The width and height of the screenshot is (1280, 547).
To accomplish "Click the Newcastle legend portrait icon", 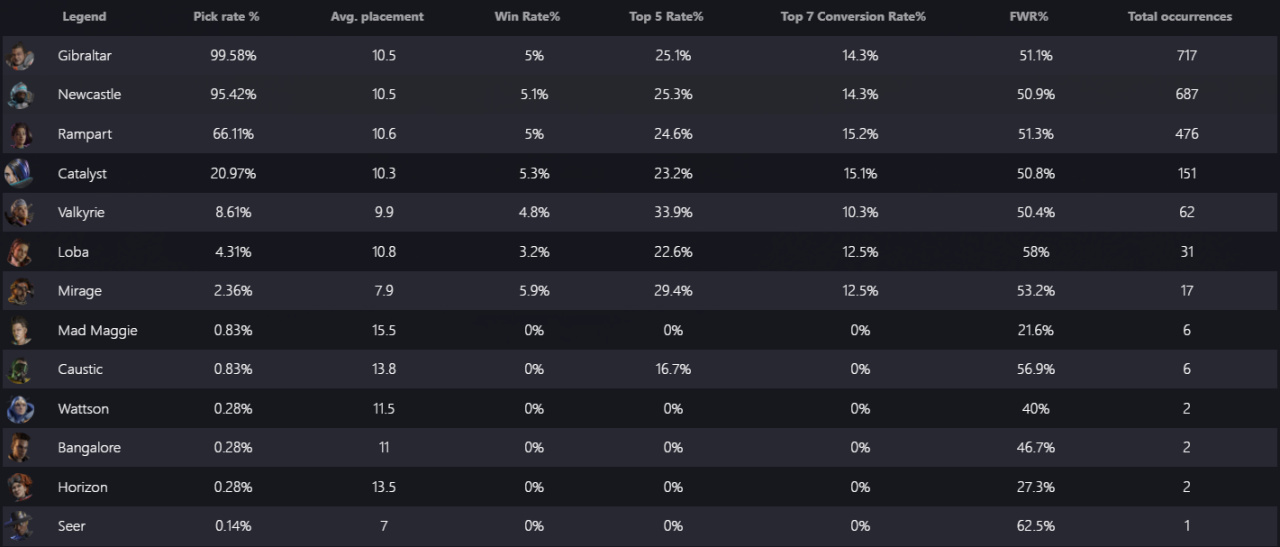I will click(x=20, y=95).
